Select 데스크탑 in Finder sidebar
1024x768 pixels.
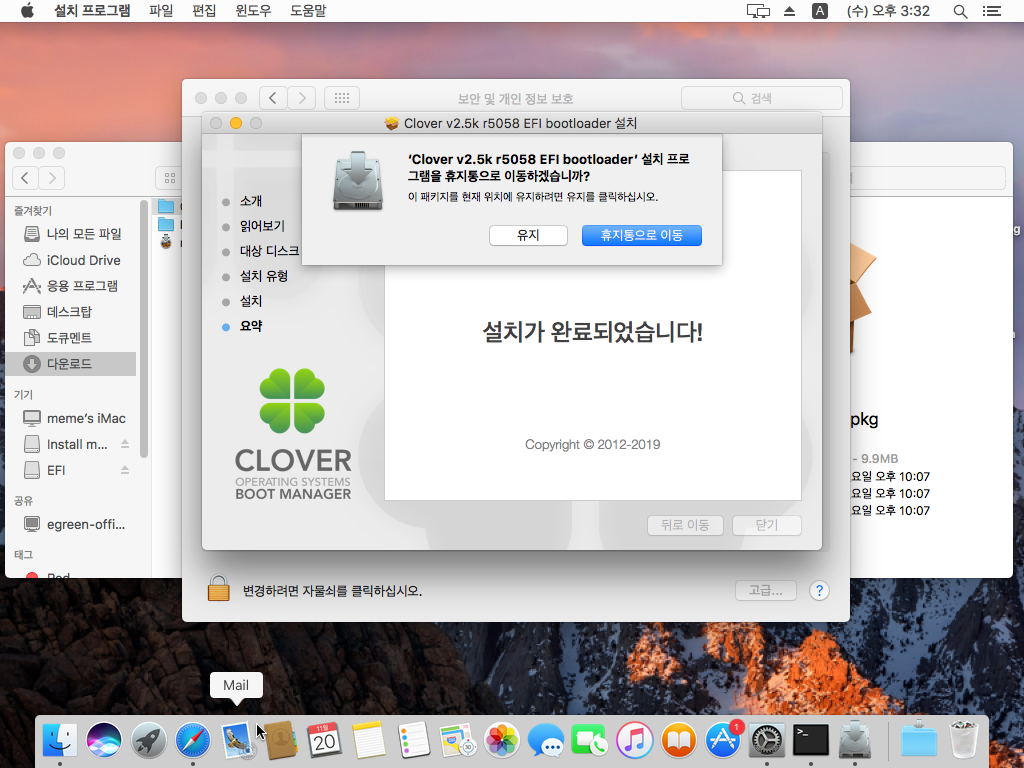pyautogui.click(x=72, y=312)
